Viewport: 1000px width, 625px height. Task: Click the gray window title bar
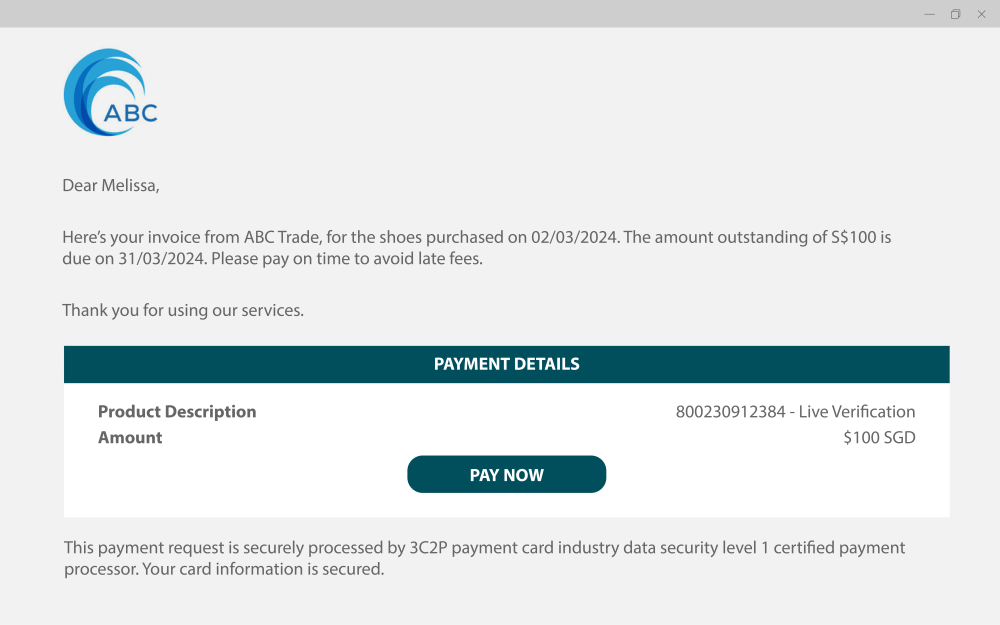(459, 13)
